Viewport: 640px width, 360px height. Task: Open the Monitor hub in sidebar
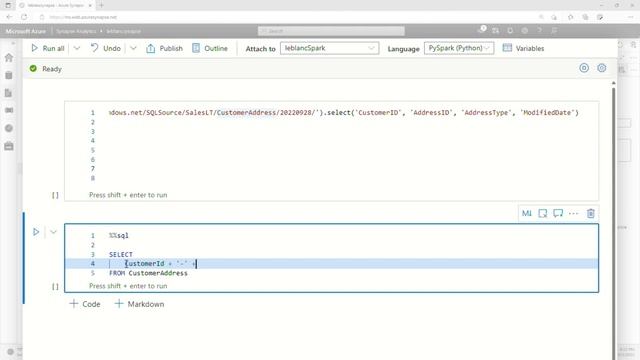point(9,128)
